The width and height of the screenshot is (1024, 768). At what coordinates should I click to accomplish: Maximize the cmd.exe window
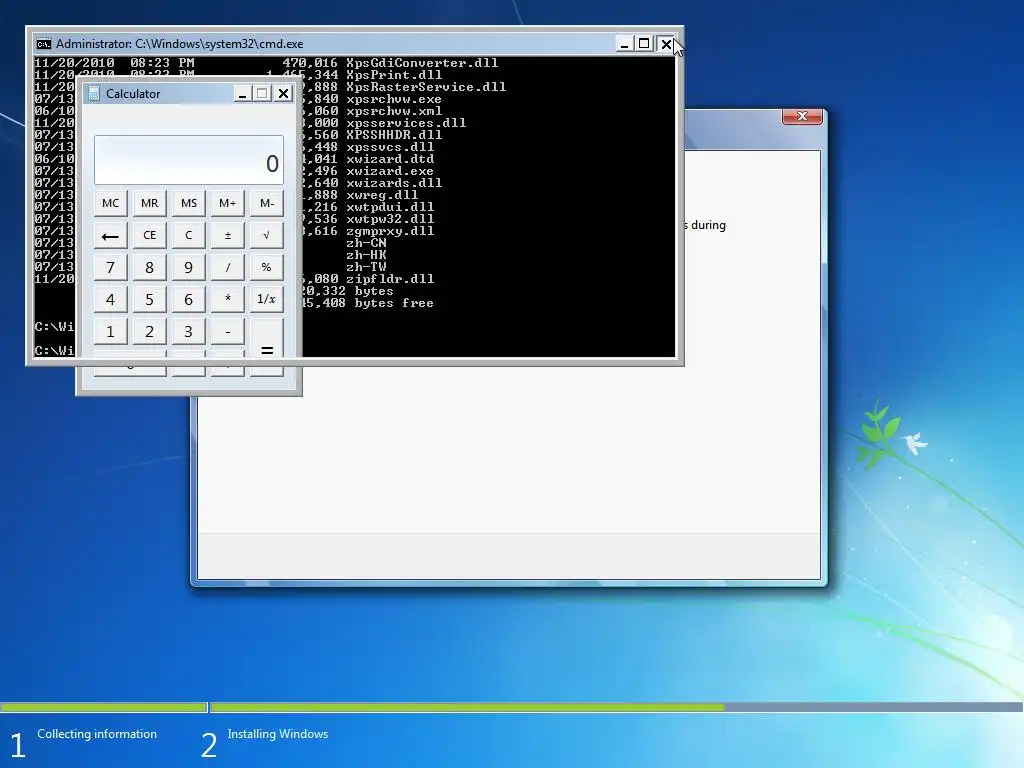tap(644, 44)
